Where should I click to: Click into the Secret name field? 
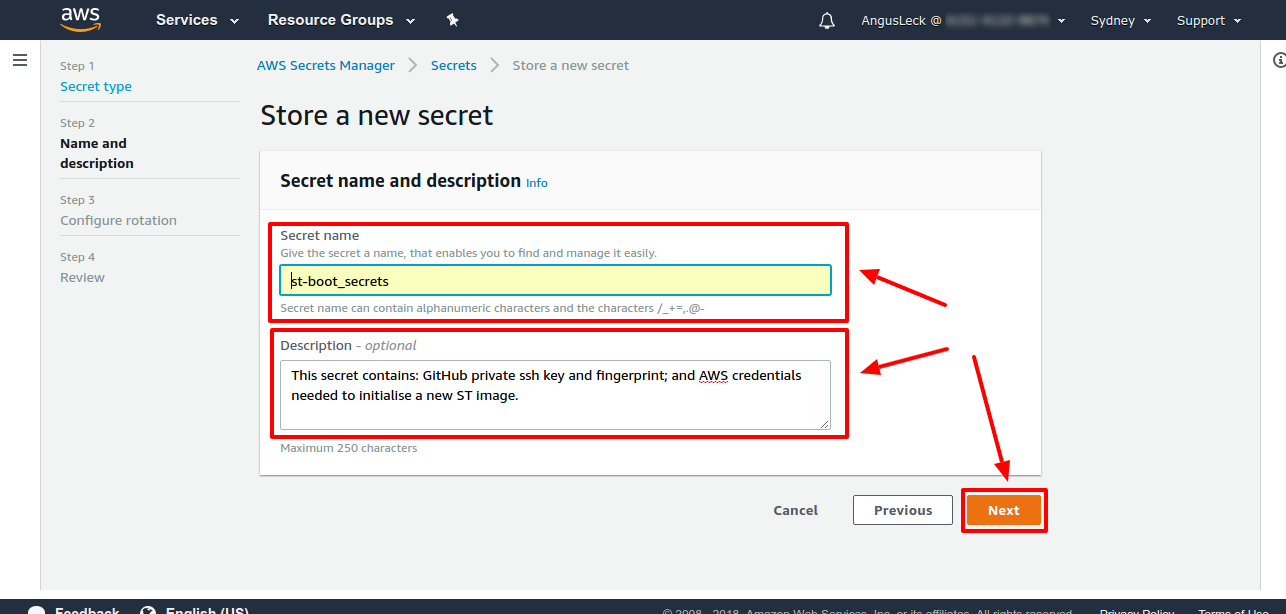tap(555, 280)
